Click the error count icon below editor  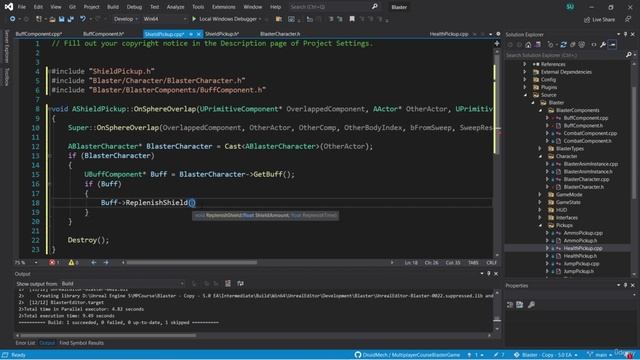[52, 262]
